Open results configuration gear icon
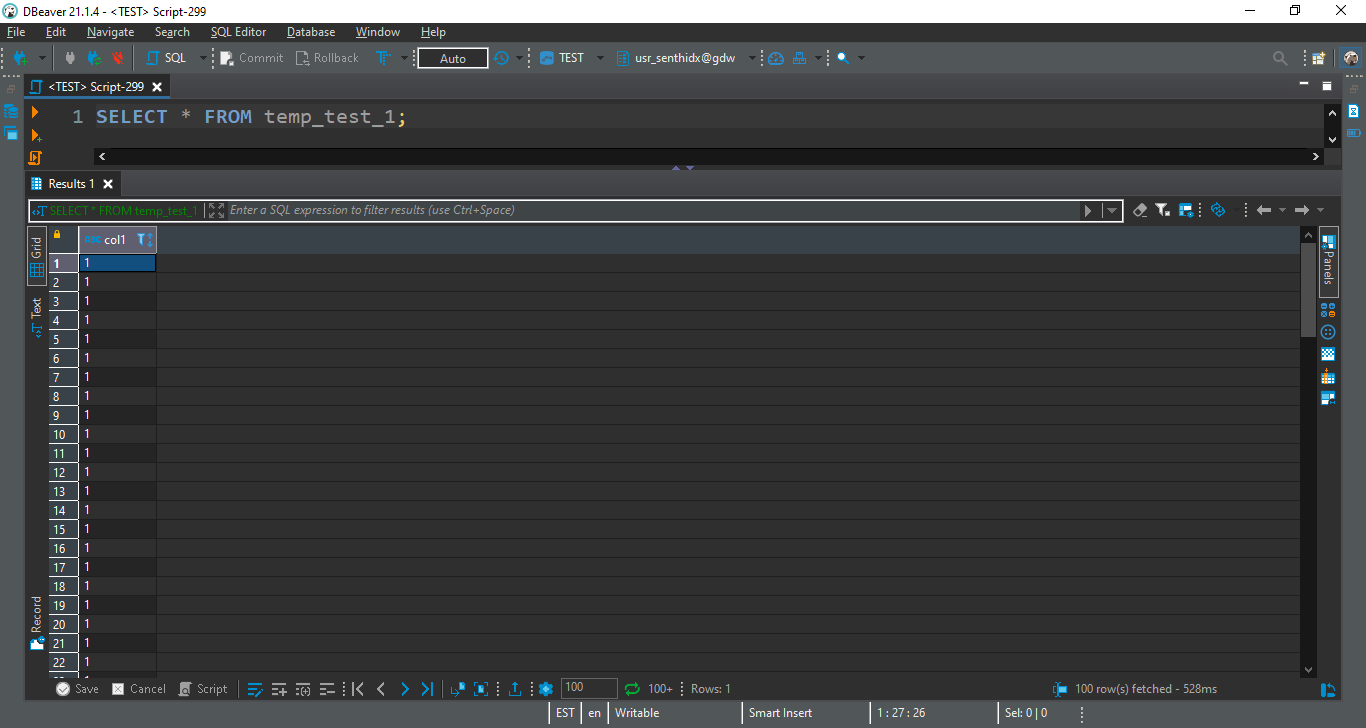The height and width of the screenshot is (728, 1366). [546, 689]
